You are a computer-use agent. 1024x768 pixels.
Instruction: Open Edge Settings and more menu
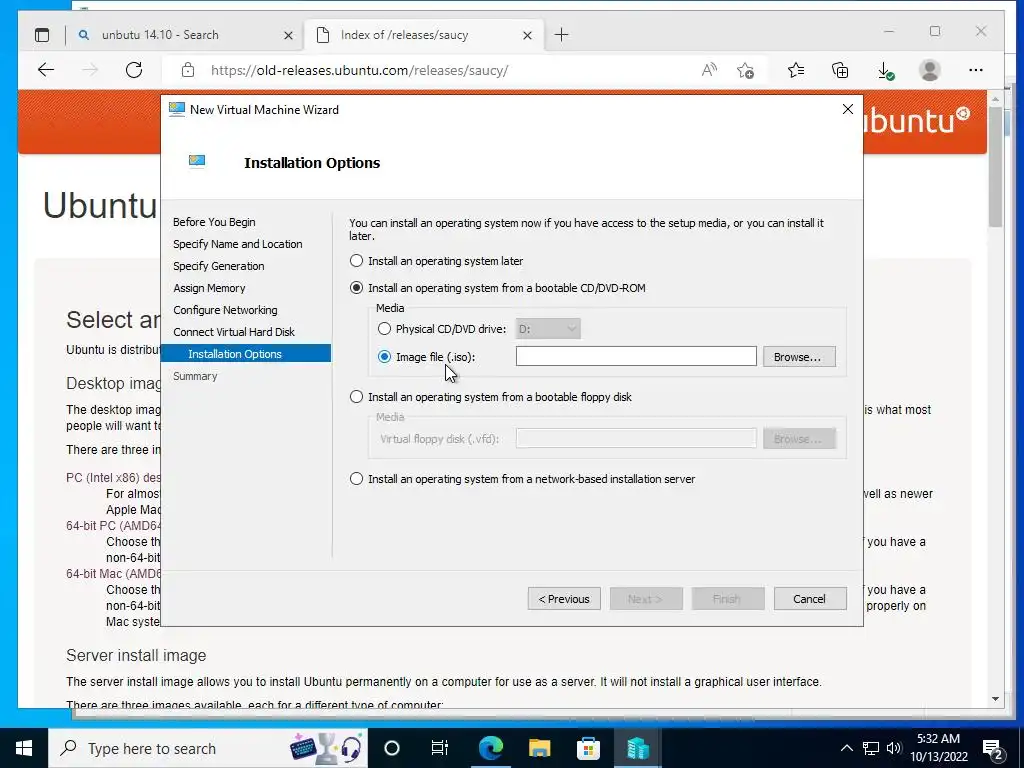coord(976,70)
